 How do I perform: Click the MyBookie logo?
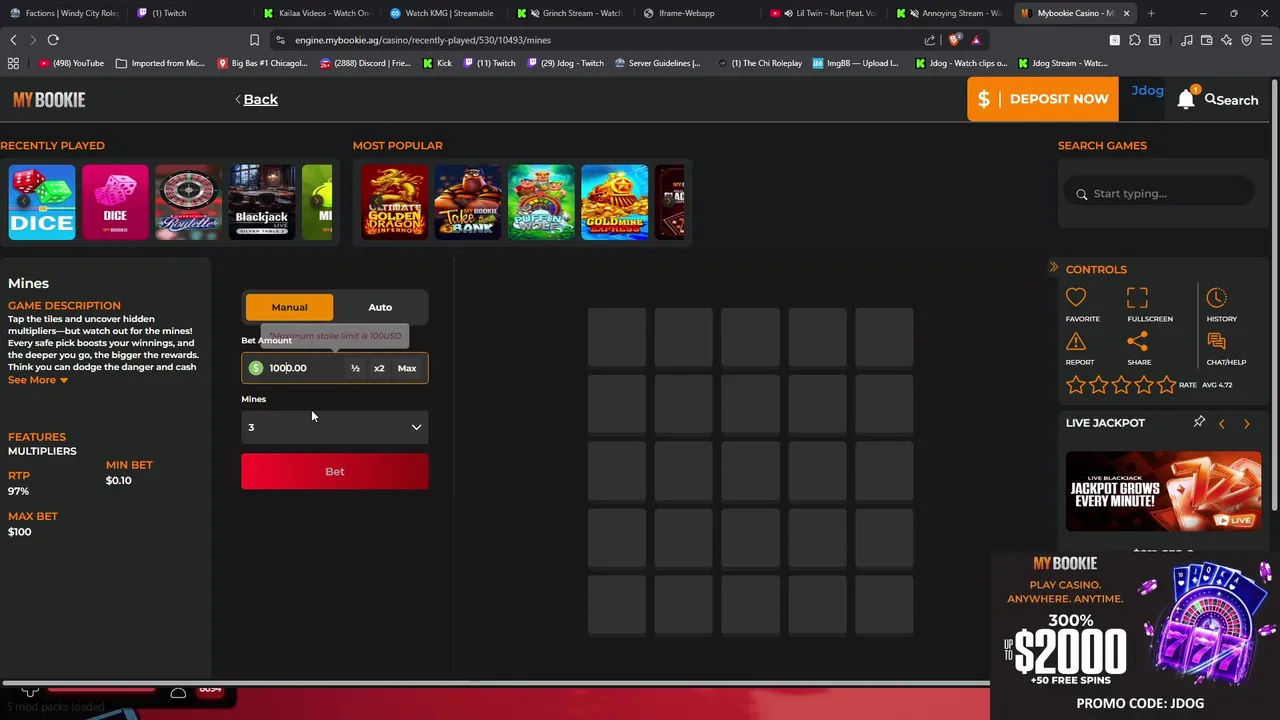pyautogui.click(x=49, y=99)
